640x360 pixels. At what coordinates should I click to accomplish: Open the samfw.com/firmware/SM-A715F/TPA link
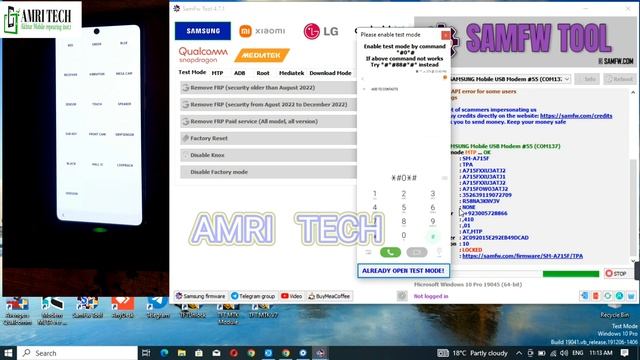(x=522, y=256)
